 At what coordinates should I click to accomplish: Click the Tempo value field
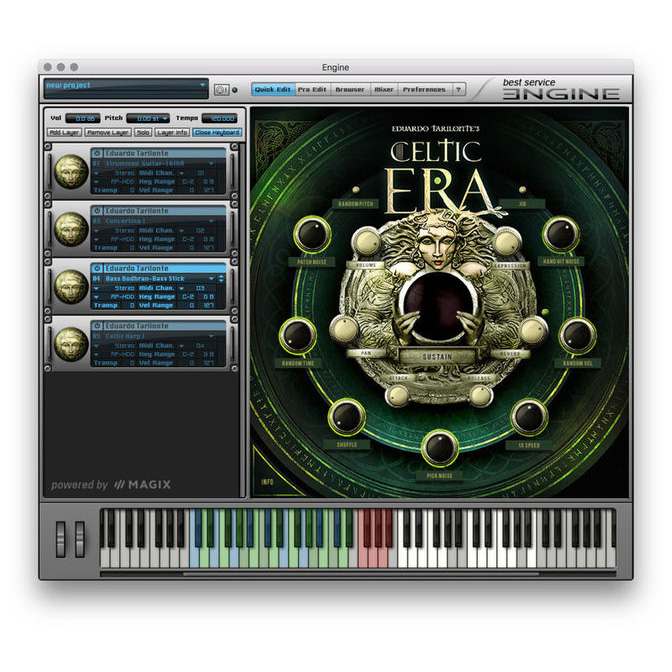219,119
